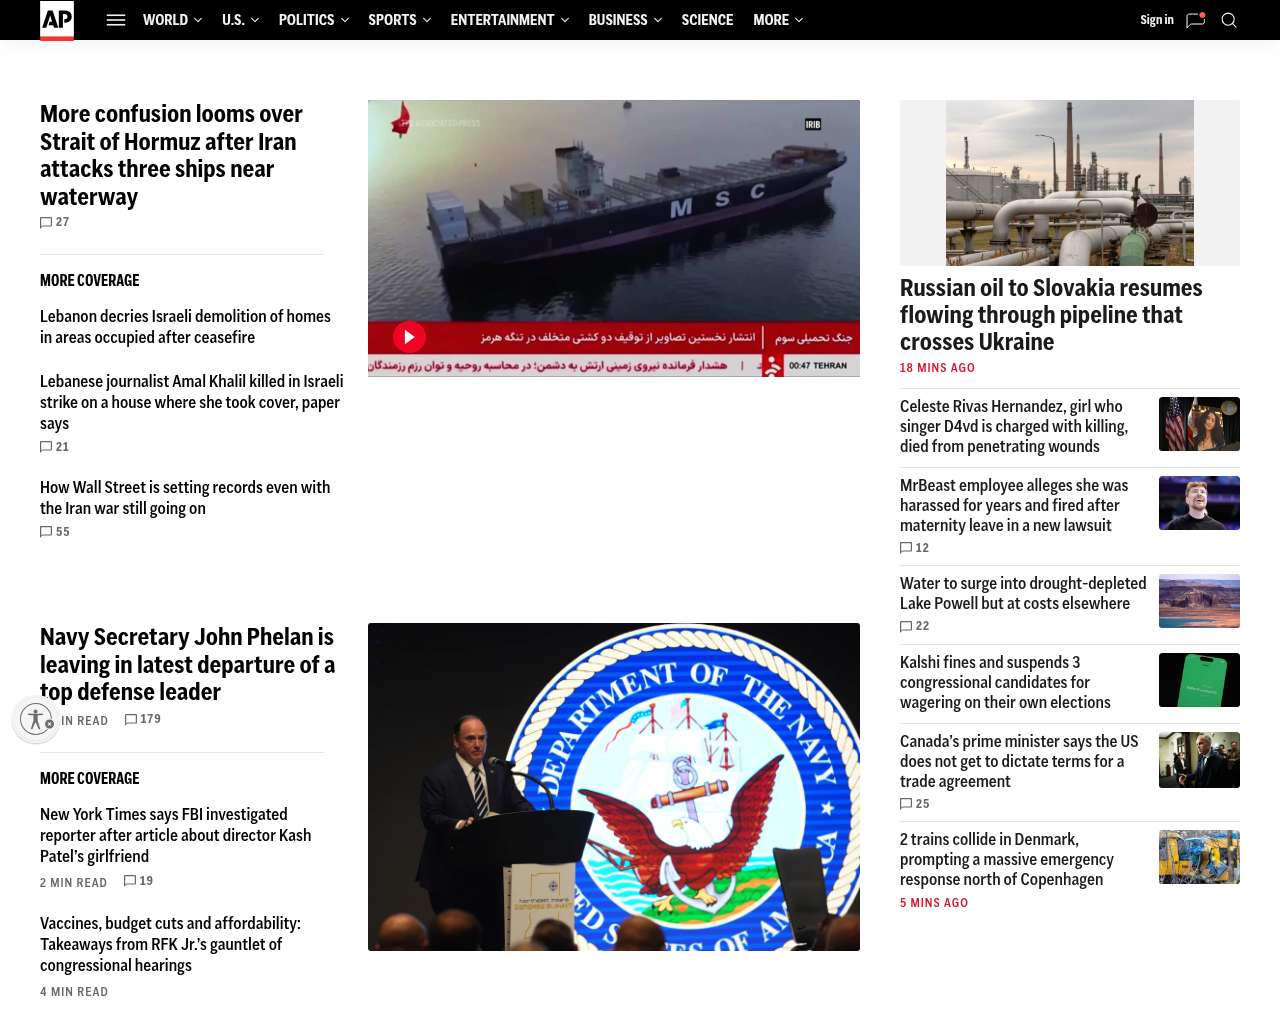The image size is (1280, 1024).
Task: Open the hamburger navigation menu
Action: (116, 20)
